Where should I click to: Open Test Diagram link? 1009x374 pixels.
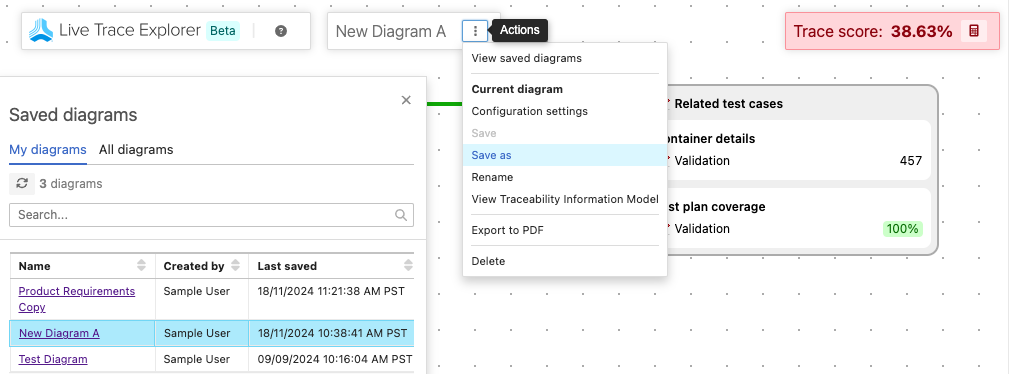[53, 359]
